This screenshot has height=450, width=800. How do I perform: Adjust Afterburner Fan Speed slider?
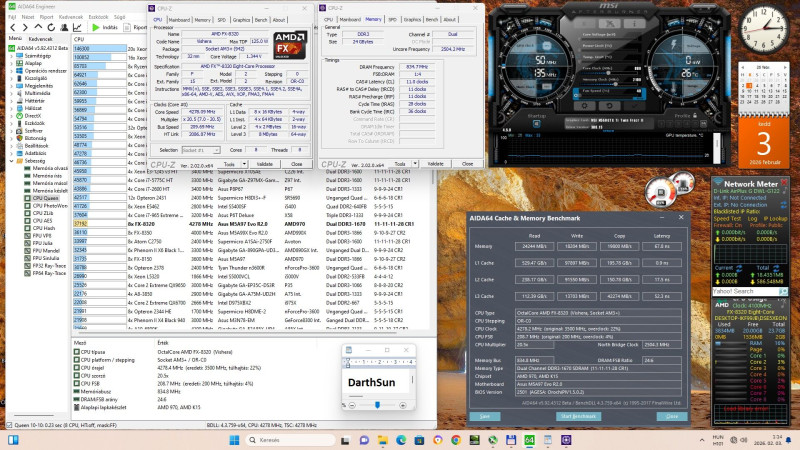[x=611, y=95]
